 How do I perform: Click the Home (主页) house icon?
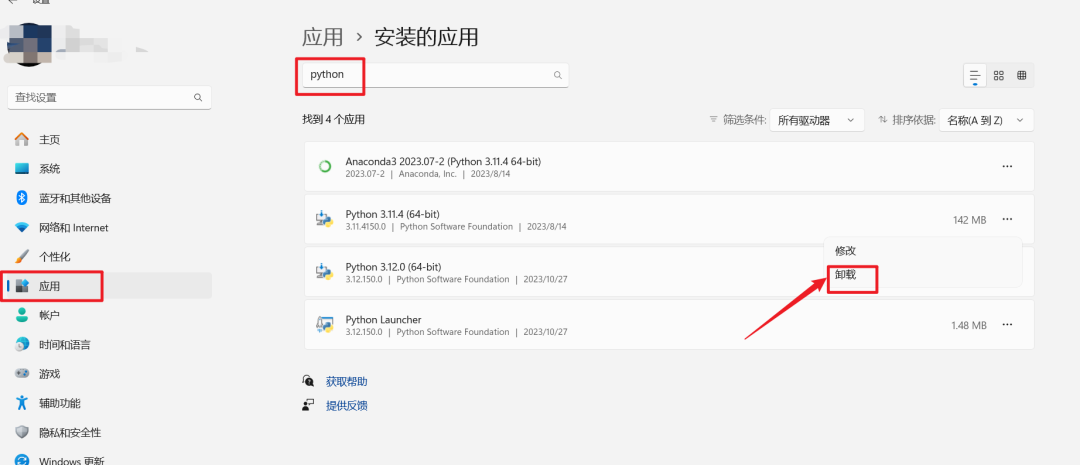coord(22,140)
